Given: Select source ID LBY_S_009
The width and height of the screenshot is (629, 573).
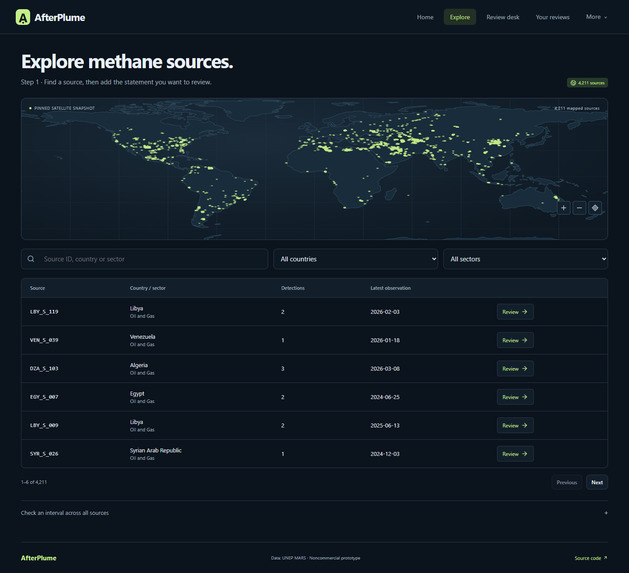Looking at the screenshot, I should point(44,425).
